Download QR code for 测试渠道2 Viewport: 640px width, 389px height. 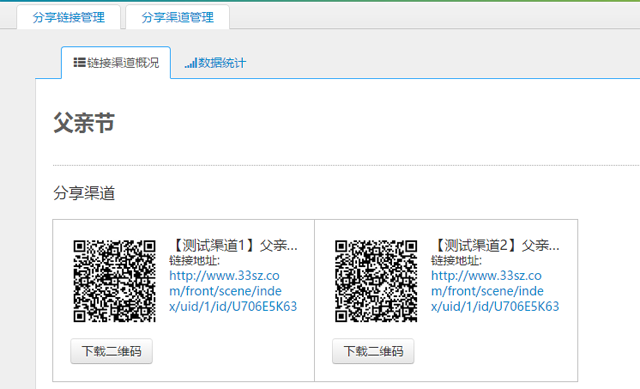[373, 351]
